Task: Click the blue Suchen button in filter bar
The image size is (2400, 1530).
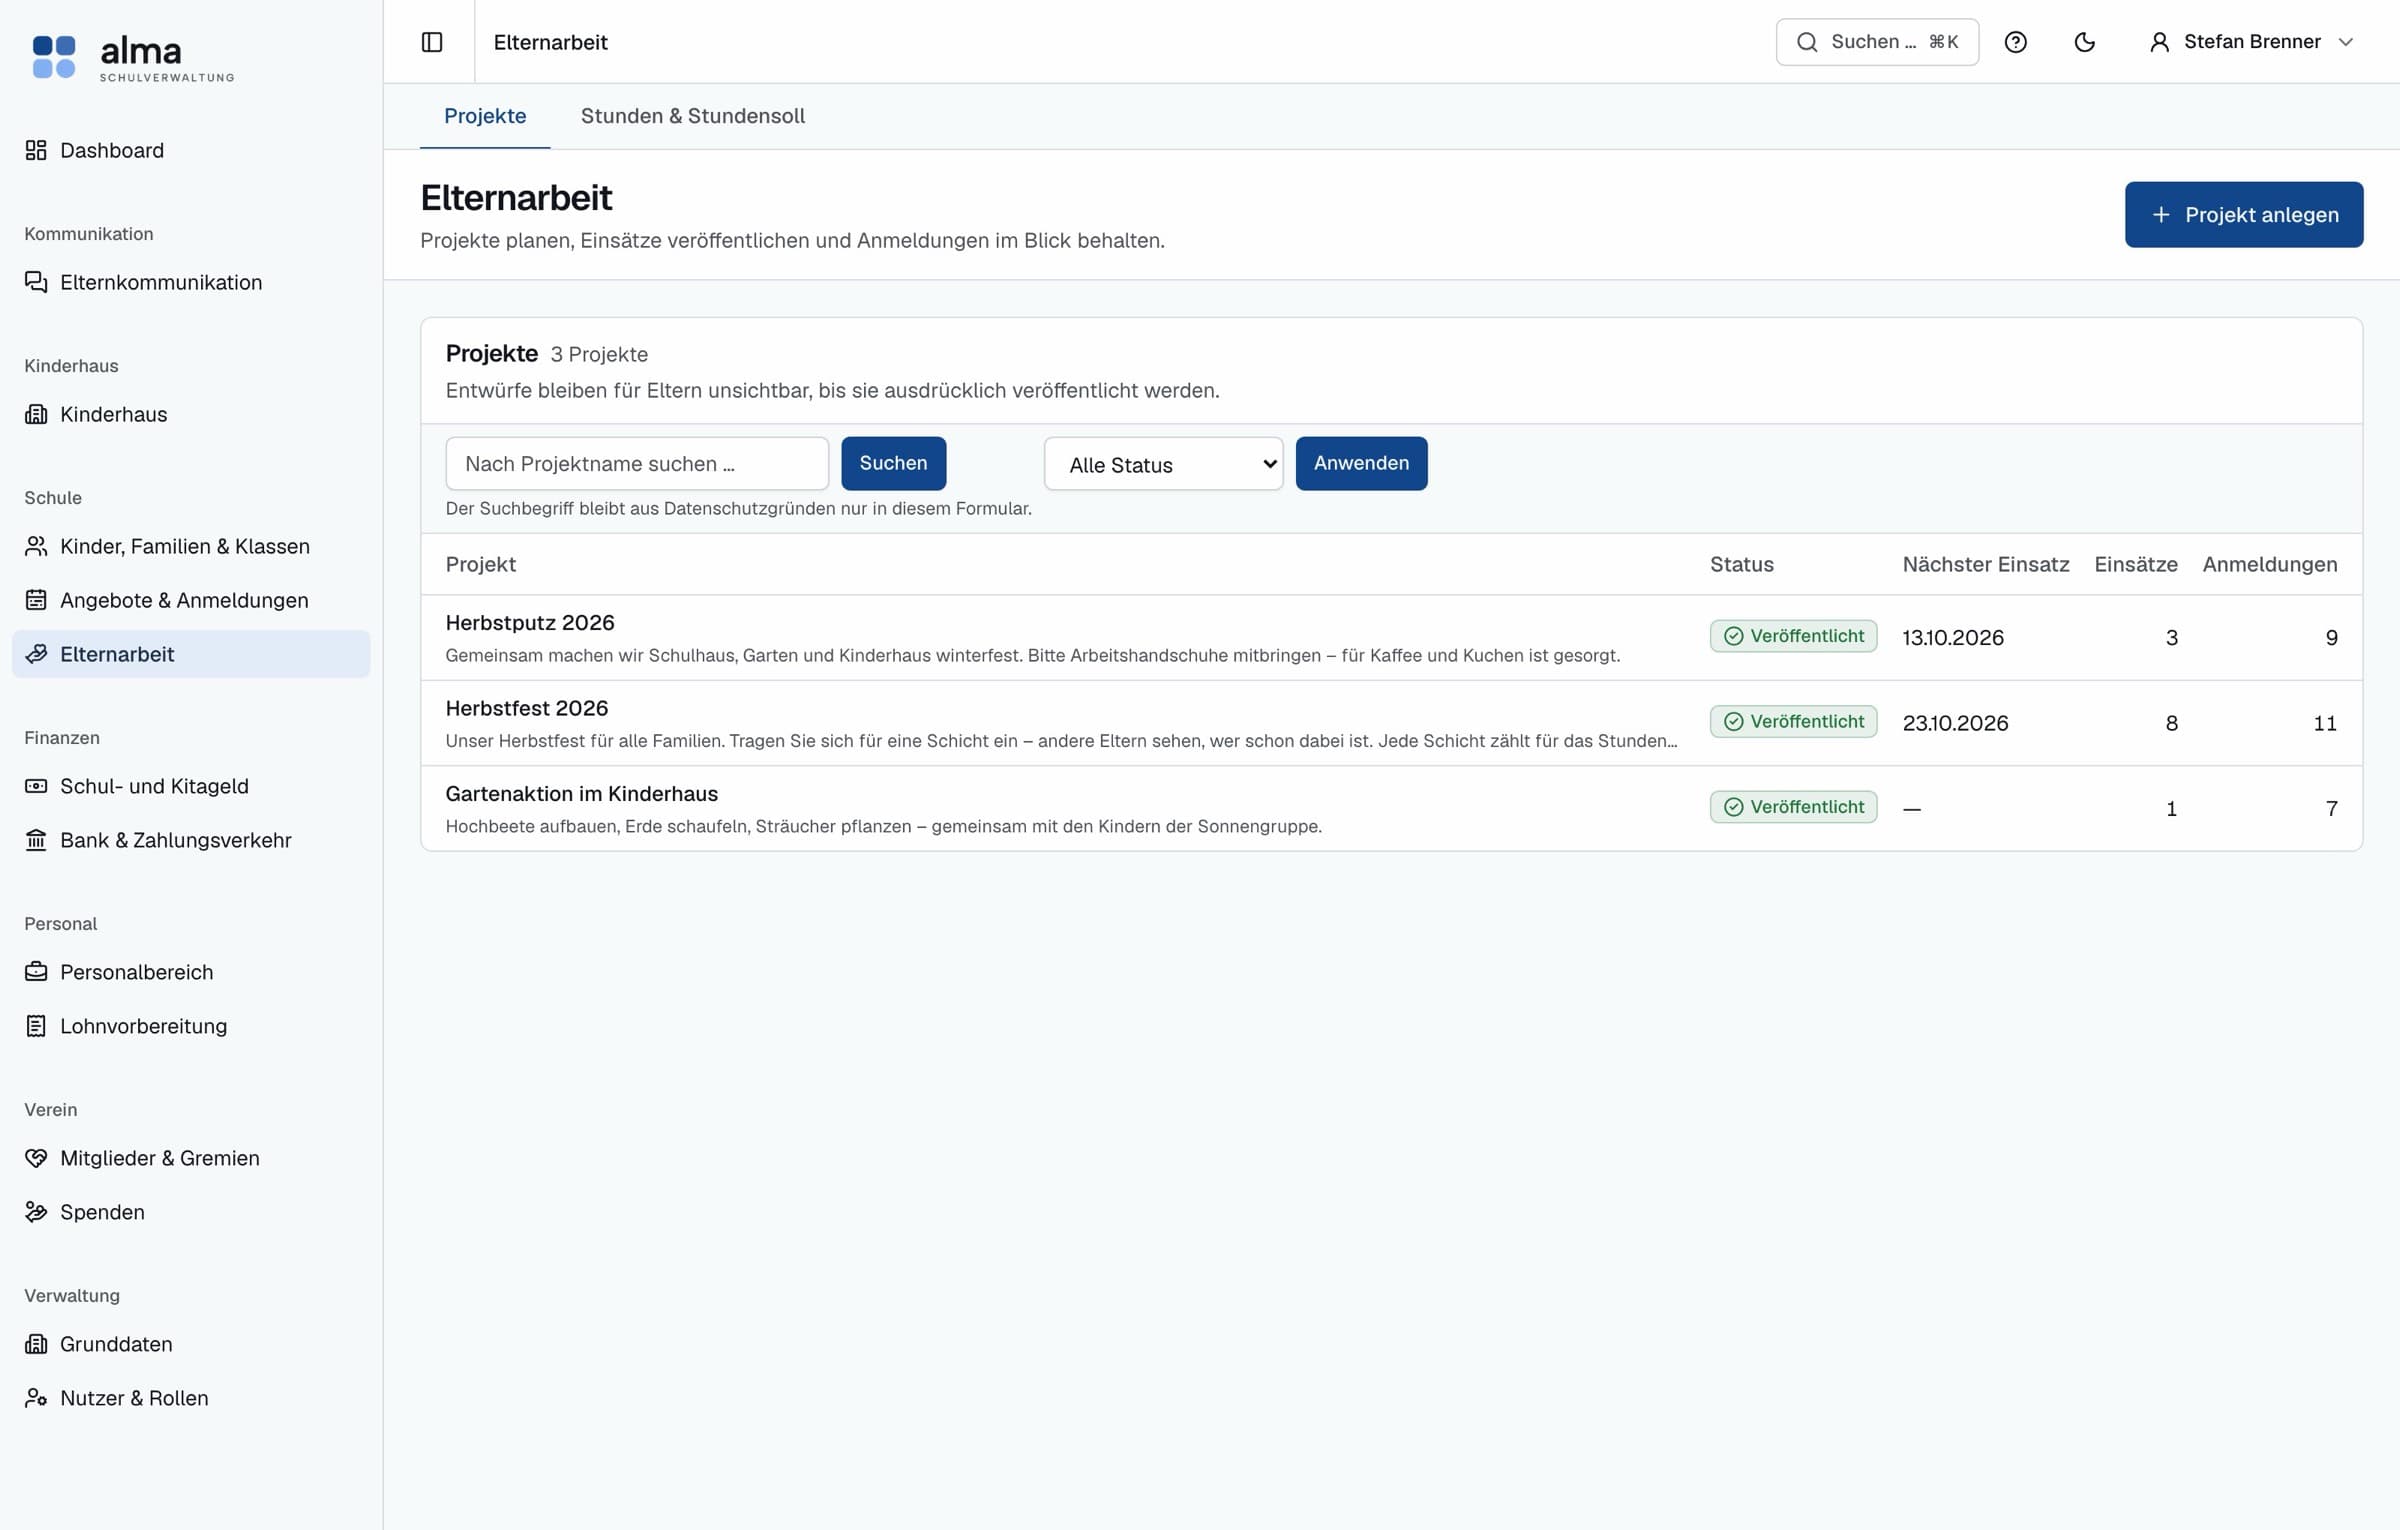Action: coord(893,463)
